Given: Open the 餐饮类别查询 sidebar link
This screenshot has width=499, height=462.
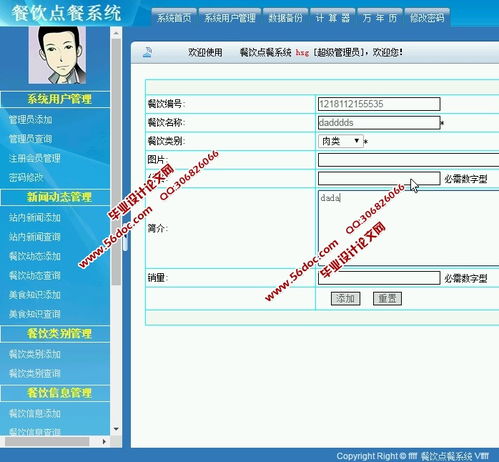Looking at the screenshot, I should coord(35,373).
